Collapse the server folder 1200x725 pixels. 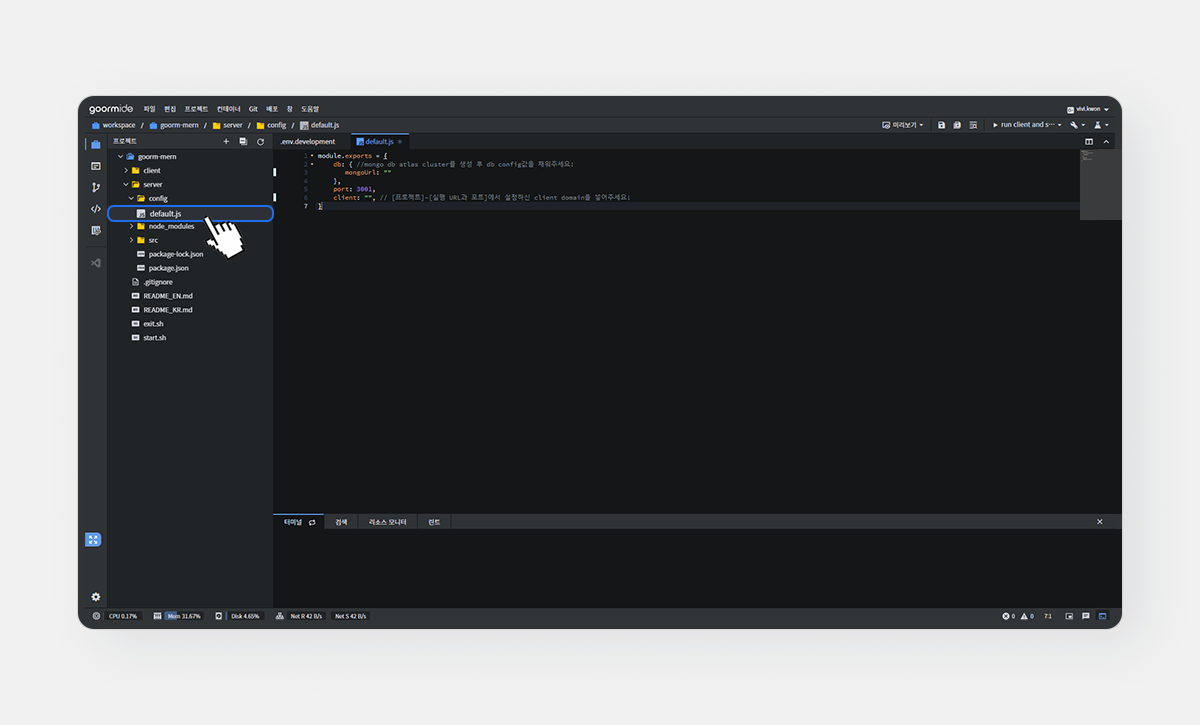pyautogui.click(x=126, y=185)
